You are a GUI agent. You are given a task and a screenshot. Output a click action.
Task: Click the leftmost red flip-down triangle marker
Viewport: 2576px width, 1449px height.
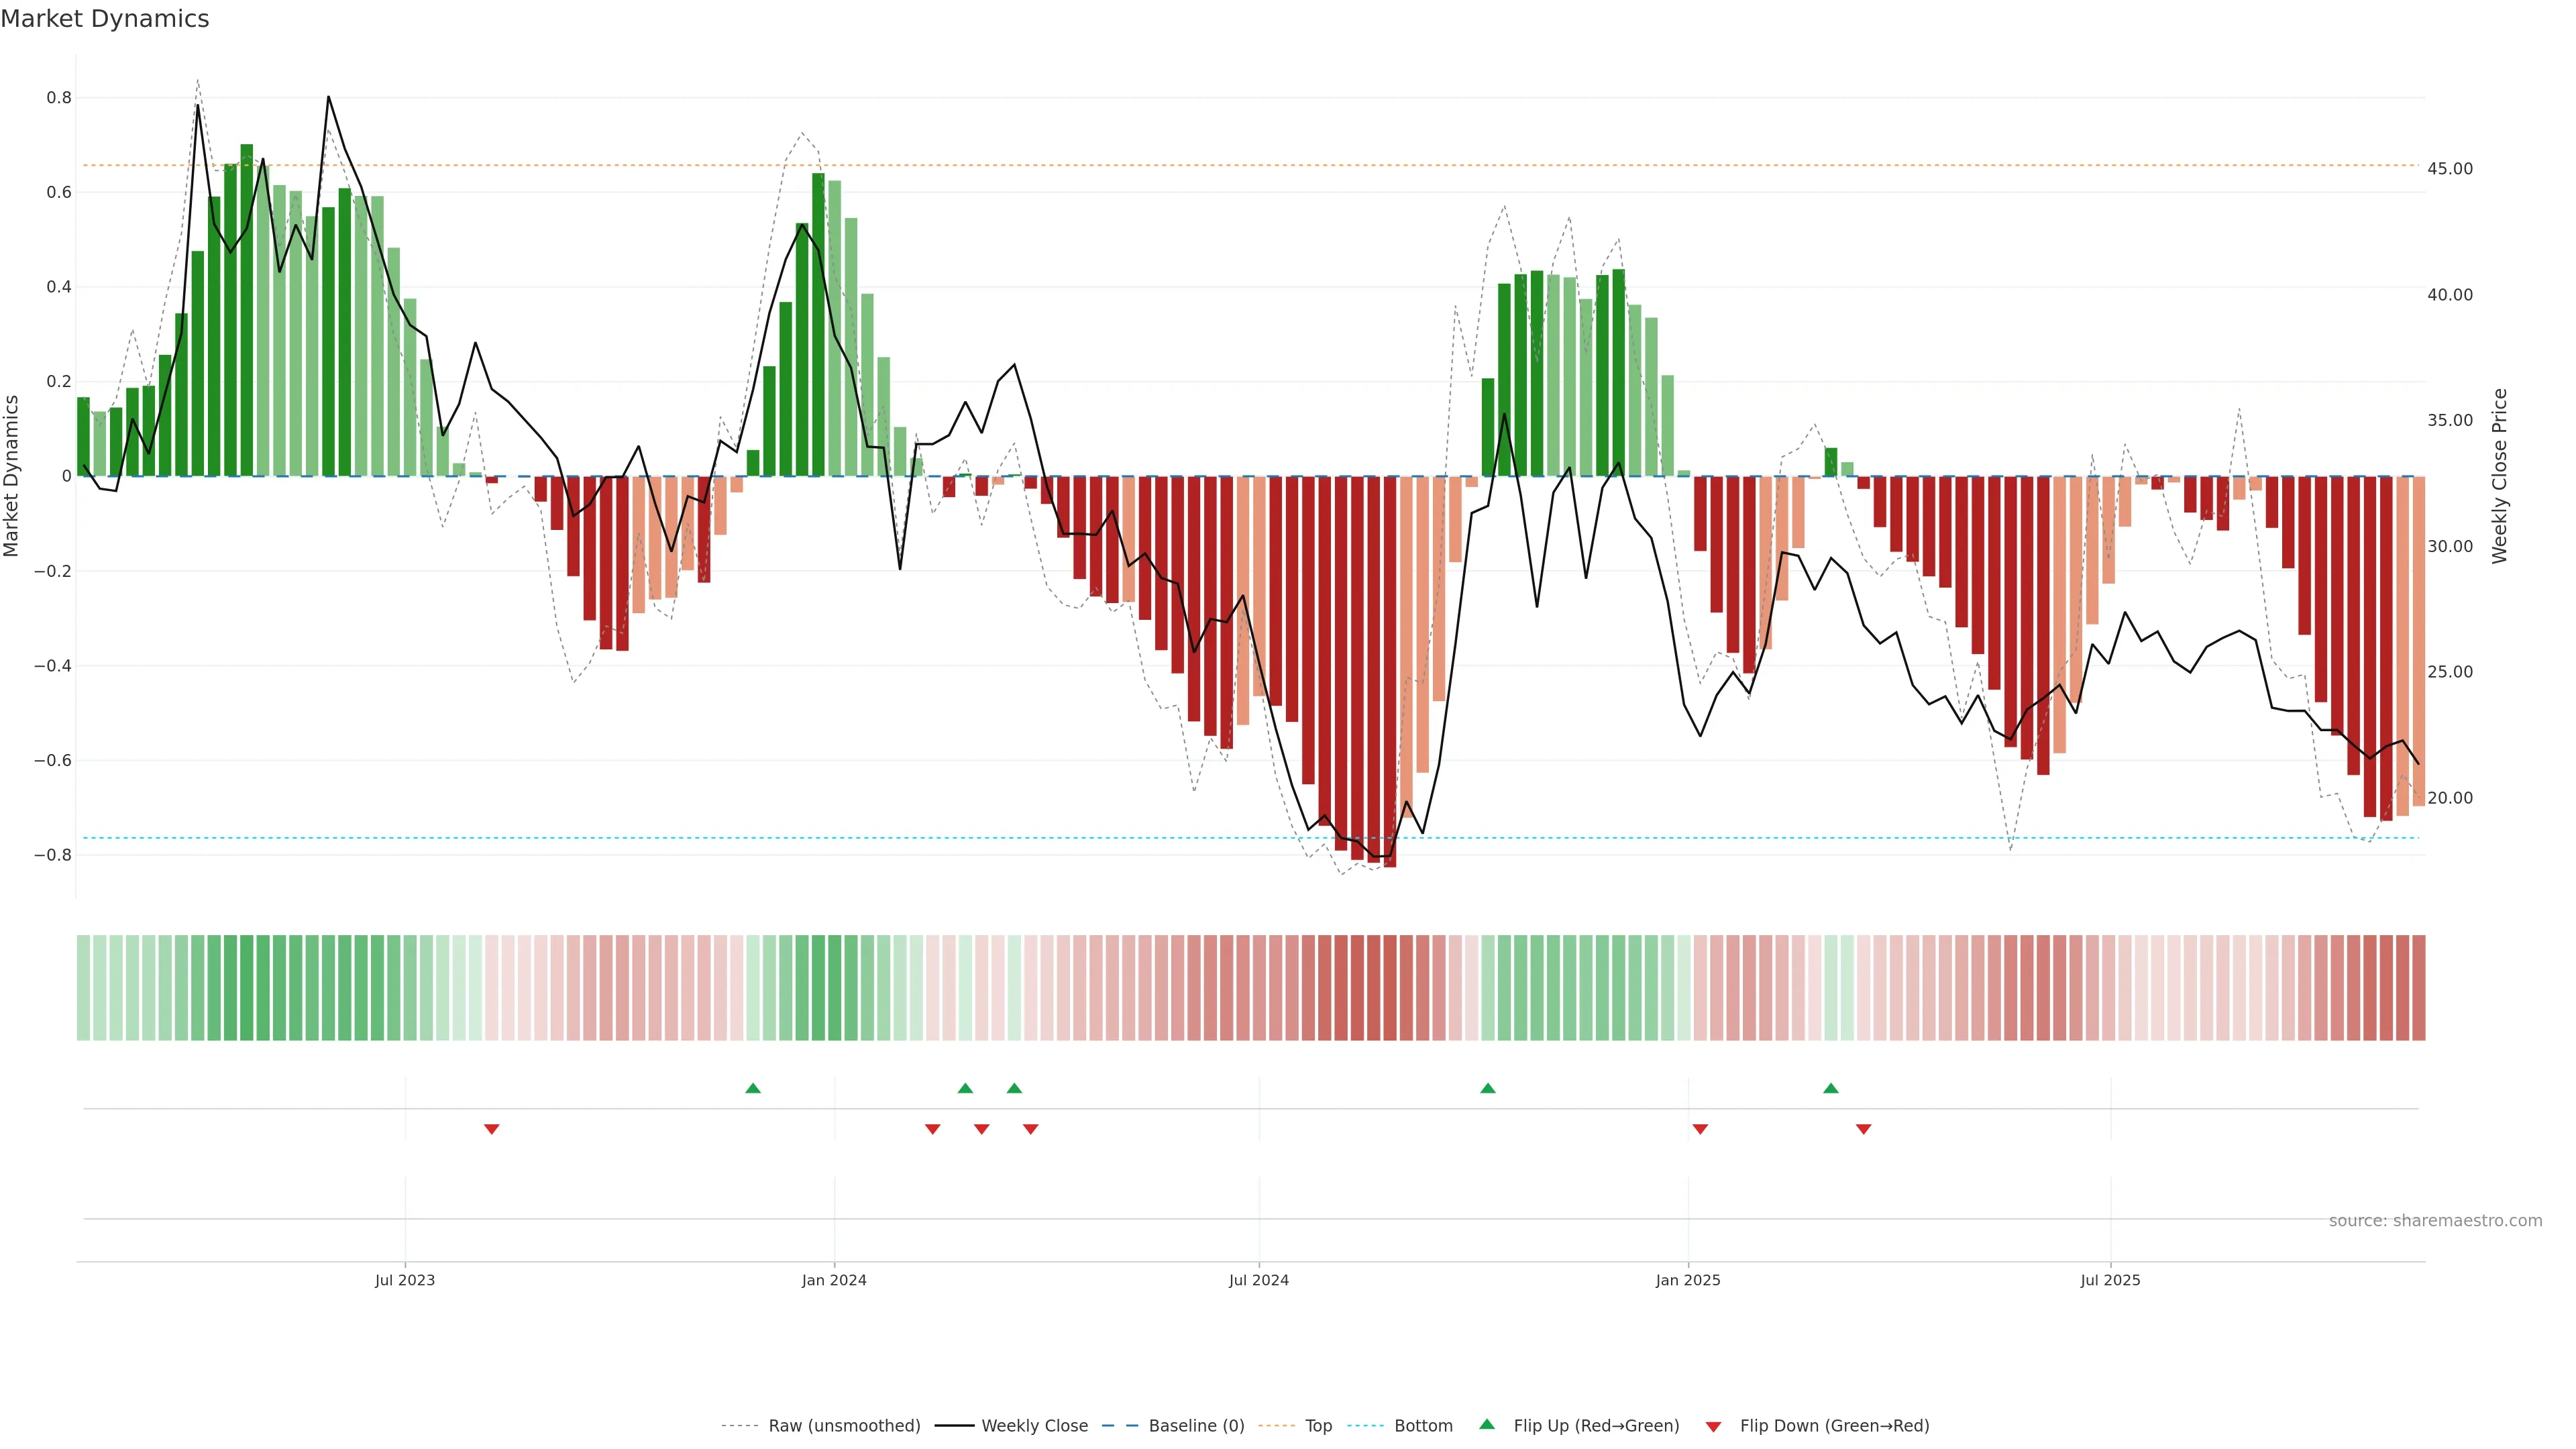point(491,1129)
